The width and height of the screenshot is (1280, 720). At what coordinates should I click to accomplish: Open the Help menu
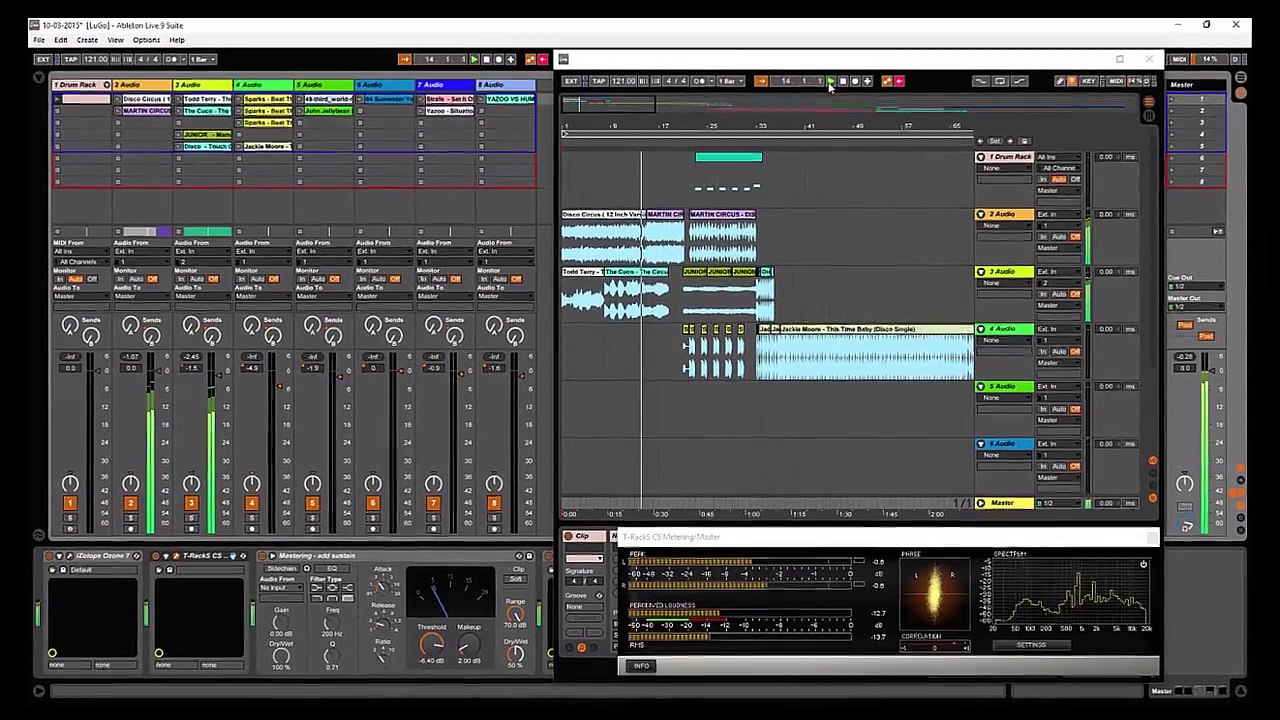pos(177,40)
